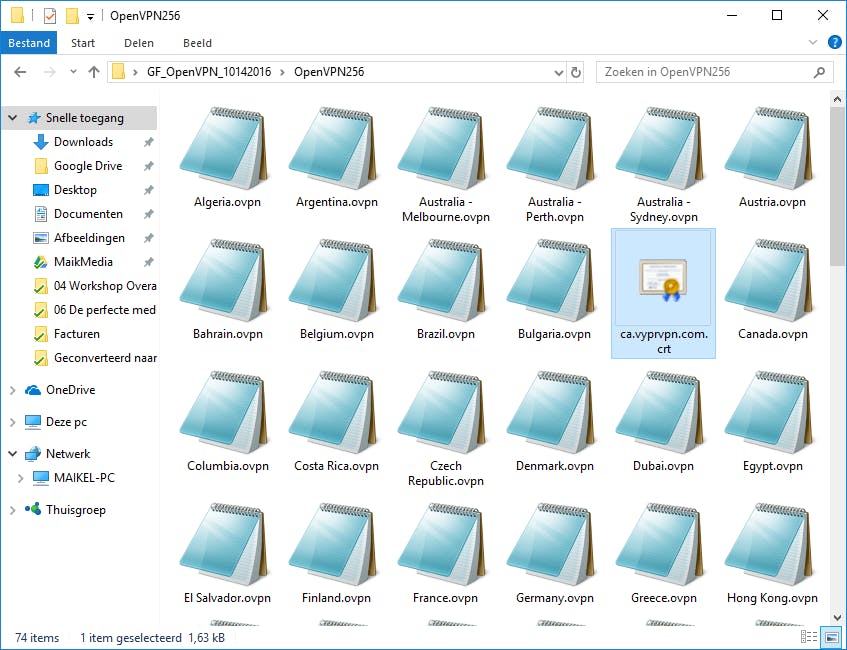Open Desktop in the navigation pane
Screen dimensions: 847x650
click(x=75, y=190)
